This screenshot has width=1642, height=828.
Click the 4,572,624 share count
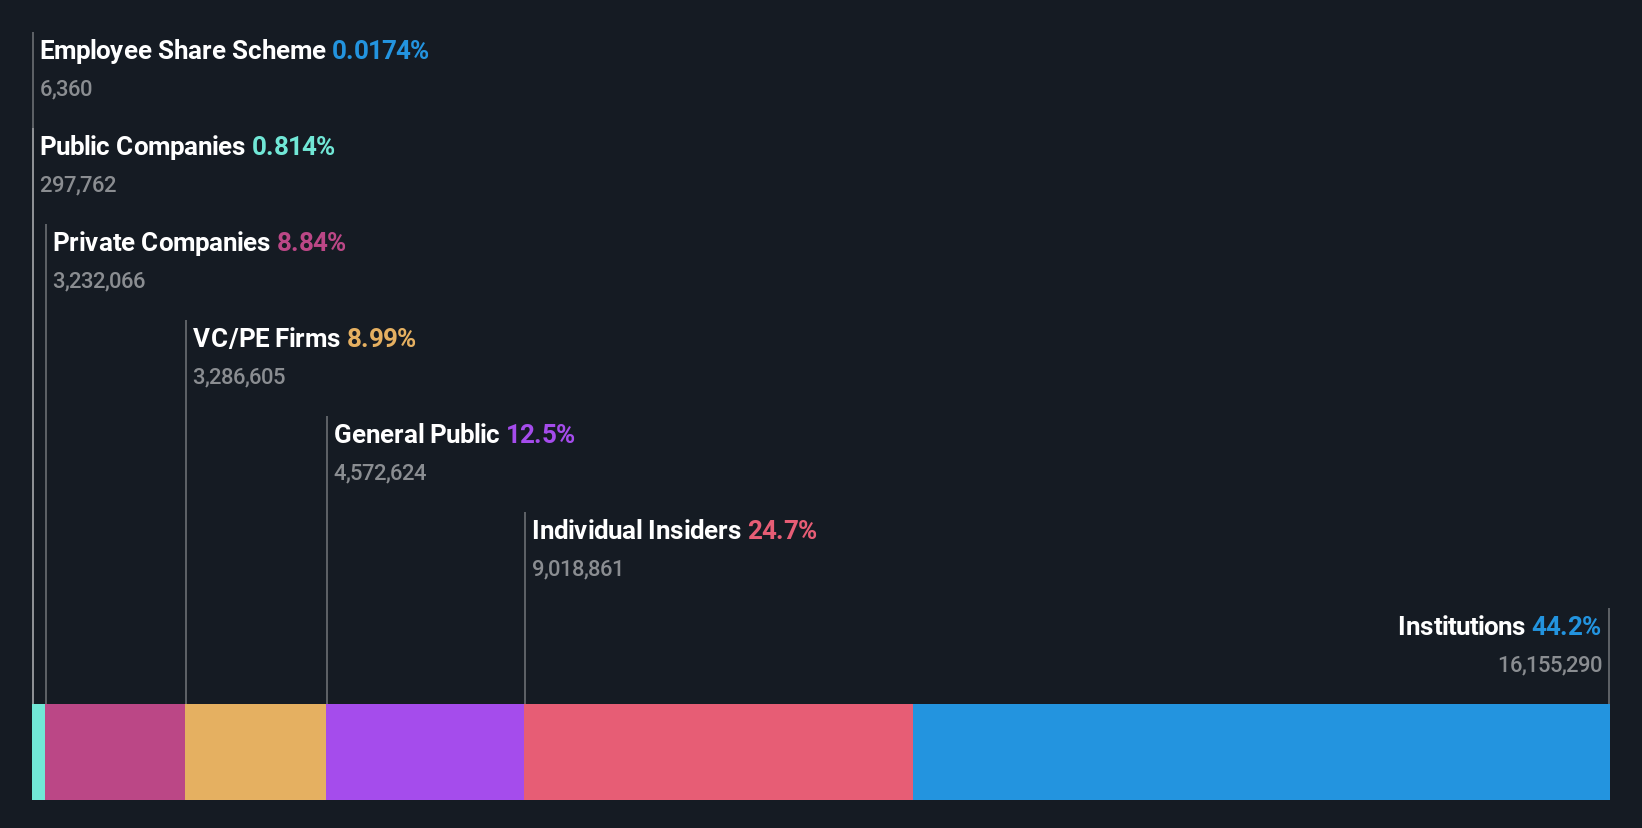pos(380,473)
